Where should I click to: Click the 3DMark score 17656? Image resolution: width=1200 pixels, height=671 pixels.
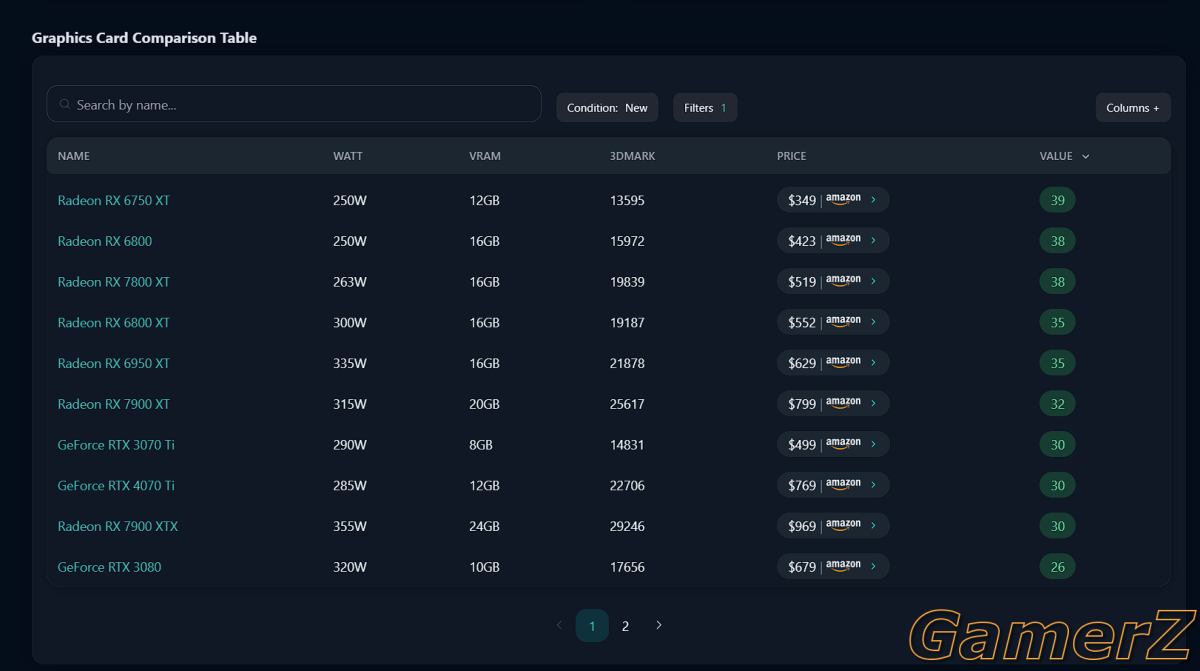pos(627,567)
